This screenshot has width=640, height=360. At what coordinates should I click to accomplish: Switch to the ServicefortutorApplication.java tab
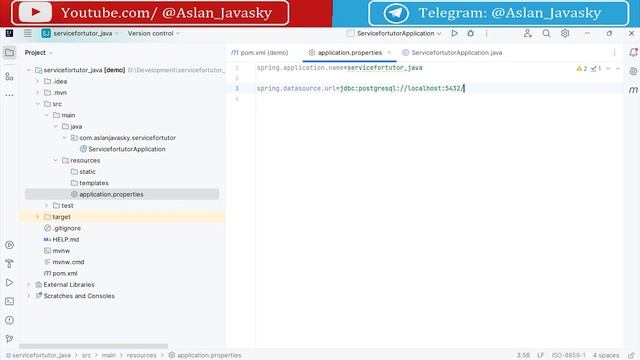pyautogui.click(x=452, y=53)
